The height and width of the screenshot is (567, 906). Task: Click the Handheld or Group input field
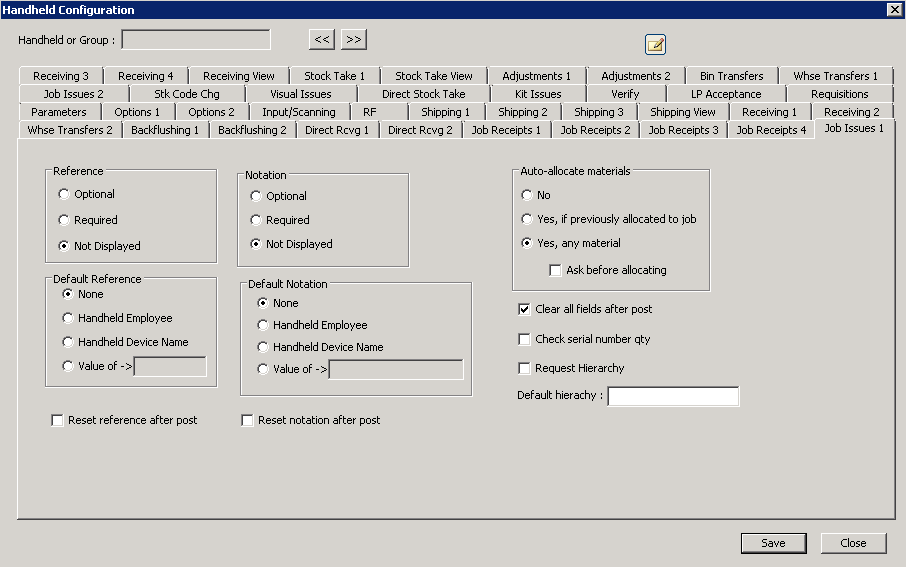click(x=196, y=40)
